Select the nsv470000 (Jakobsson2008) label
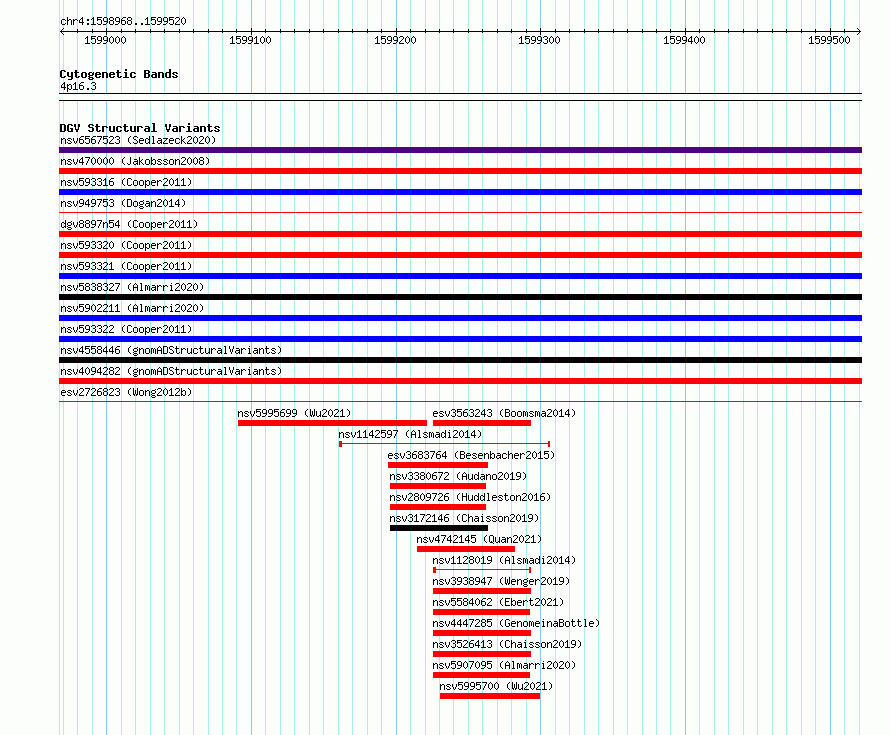 [135, 161]
